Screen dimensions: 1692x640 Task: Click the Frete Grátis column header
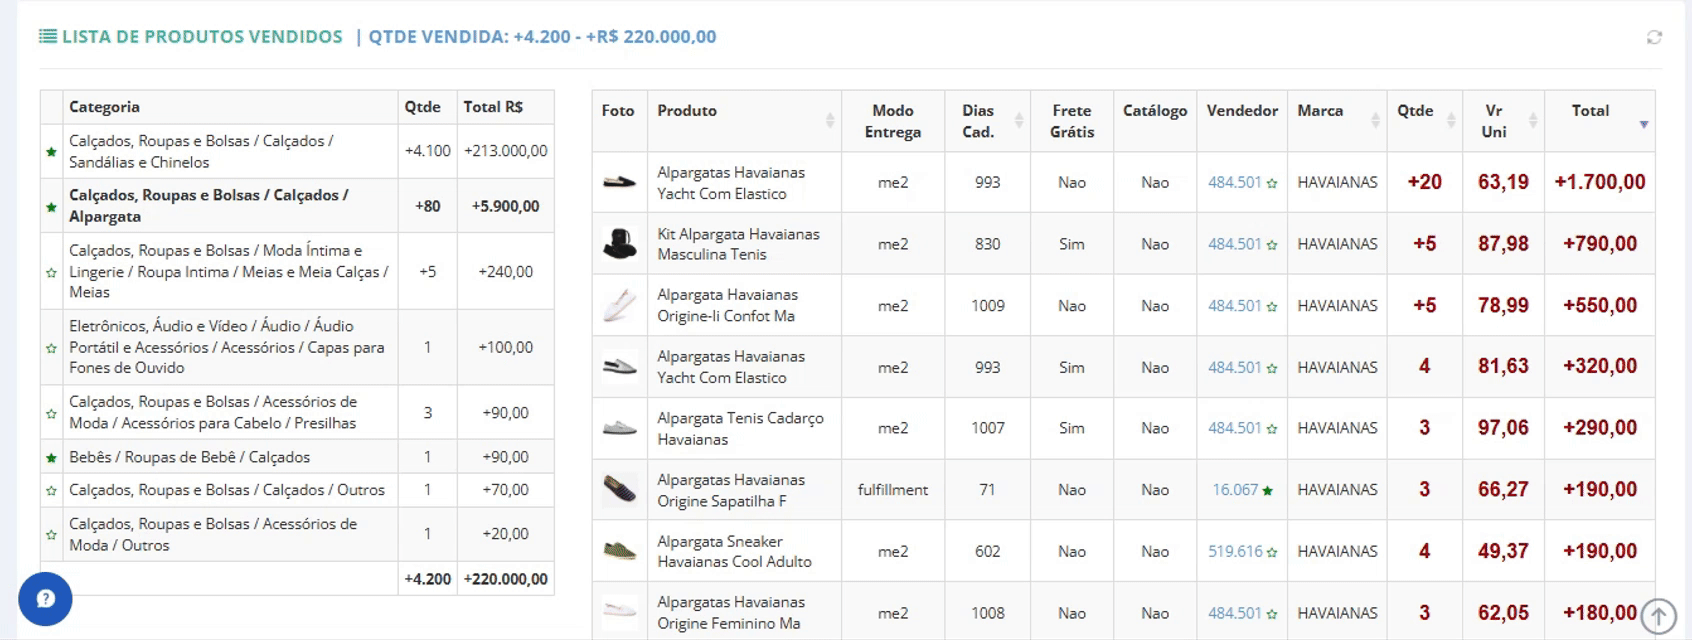coord(1072,121)
